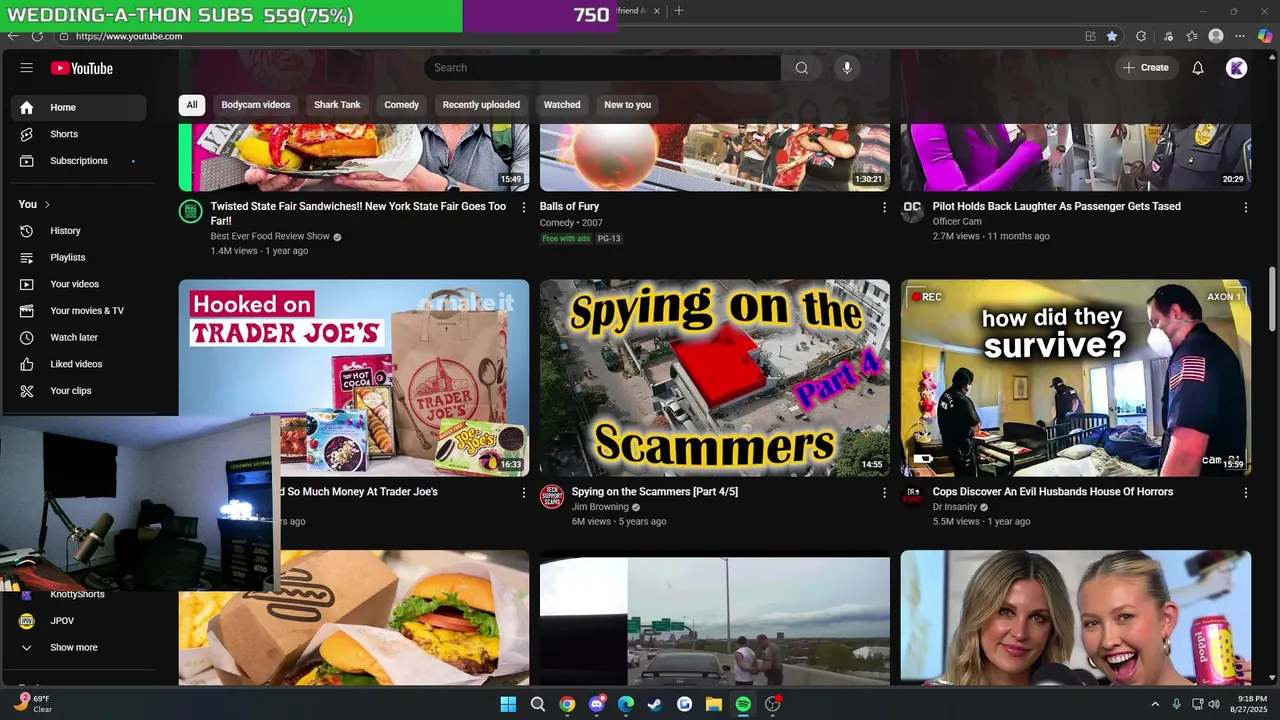Screen dimensions: 1280x720
Task: Start voice search with microphone icon
Action: 847,68
